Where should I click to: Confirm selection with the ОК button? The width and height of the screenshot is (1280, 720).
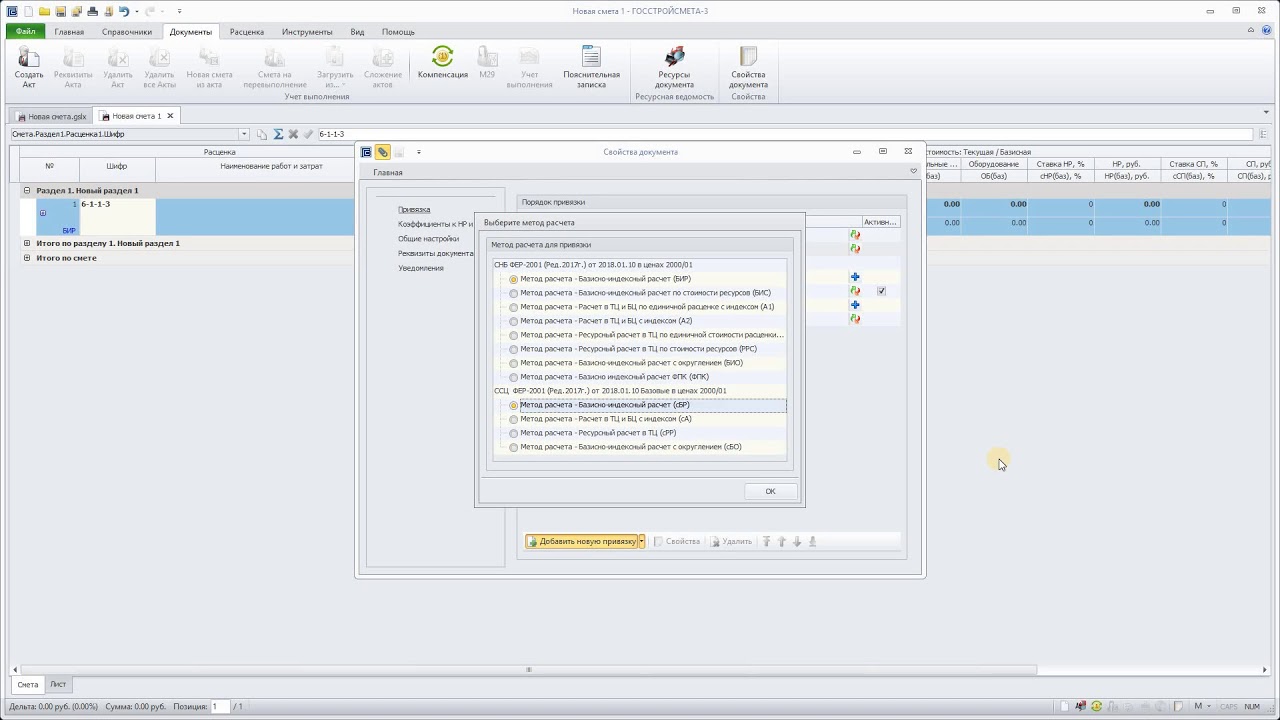click(x=770, y=491)
